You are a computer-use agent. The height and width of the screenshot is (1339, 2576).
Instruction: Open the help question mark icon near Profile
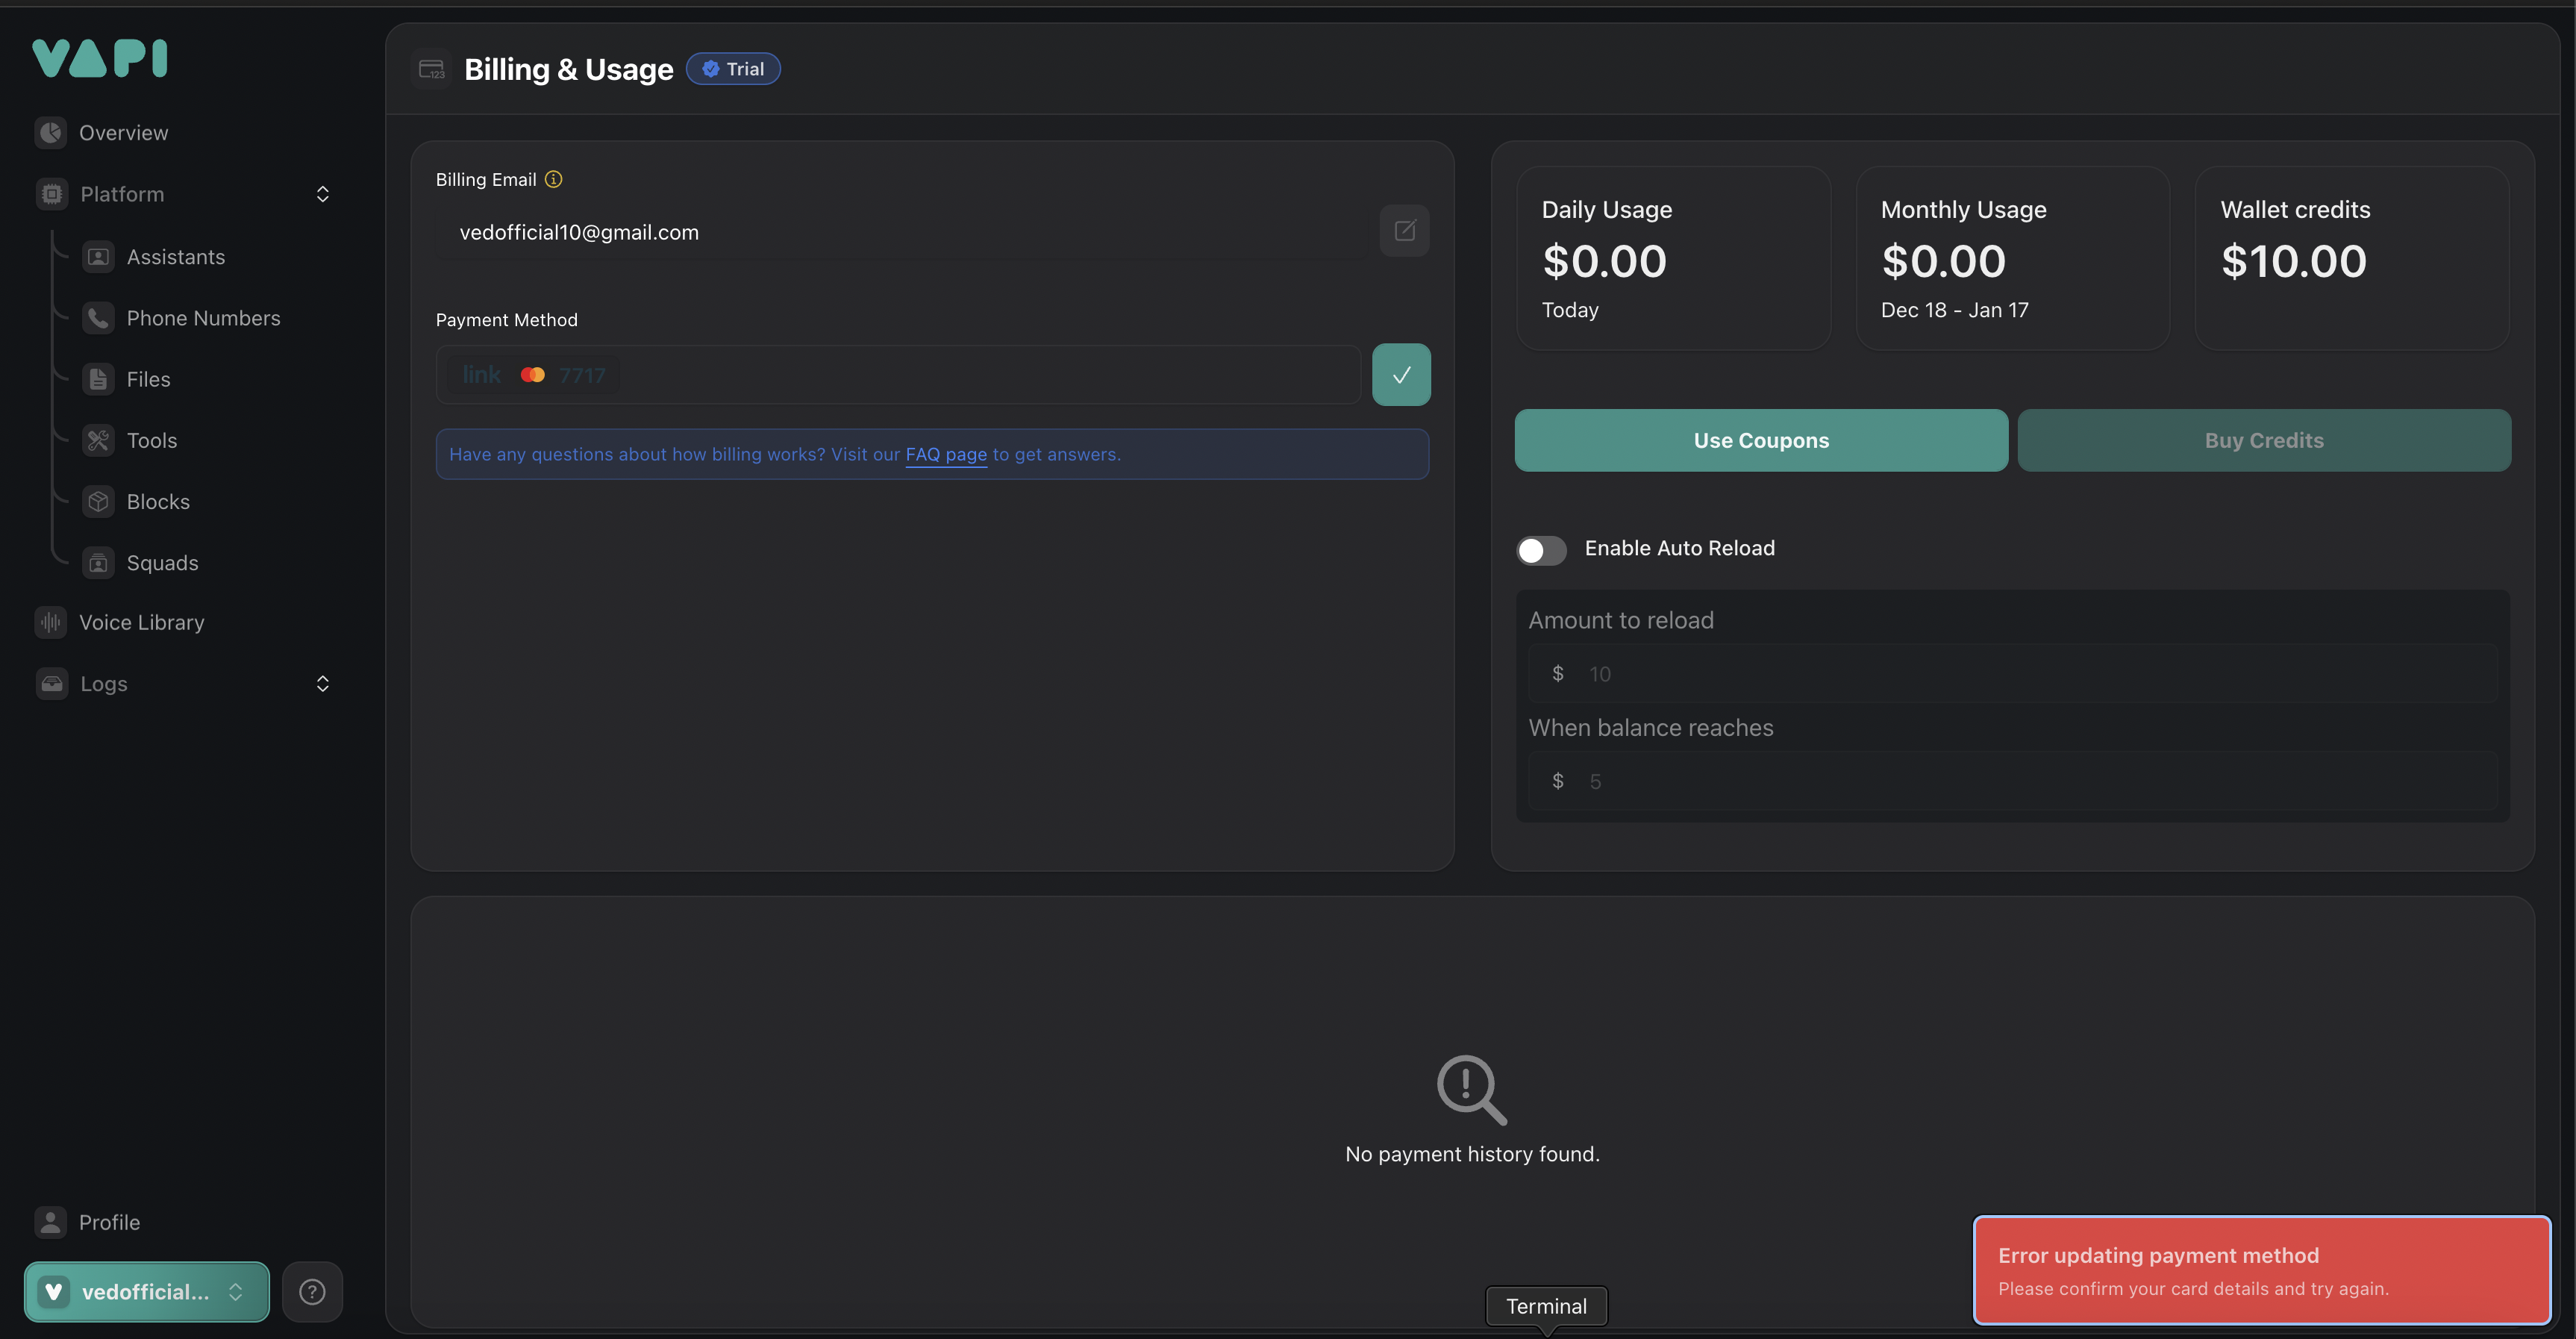tap(312, 1291)
